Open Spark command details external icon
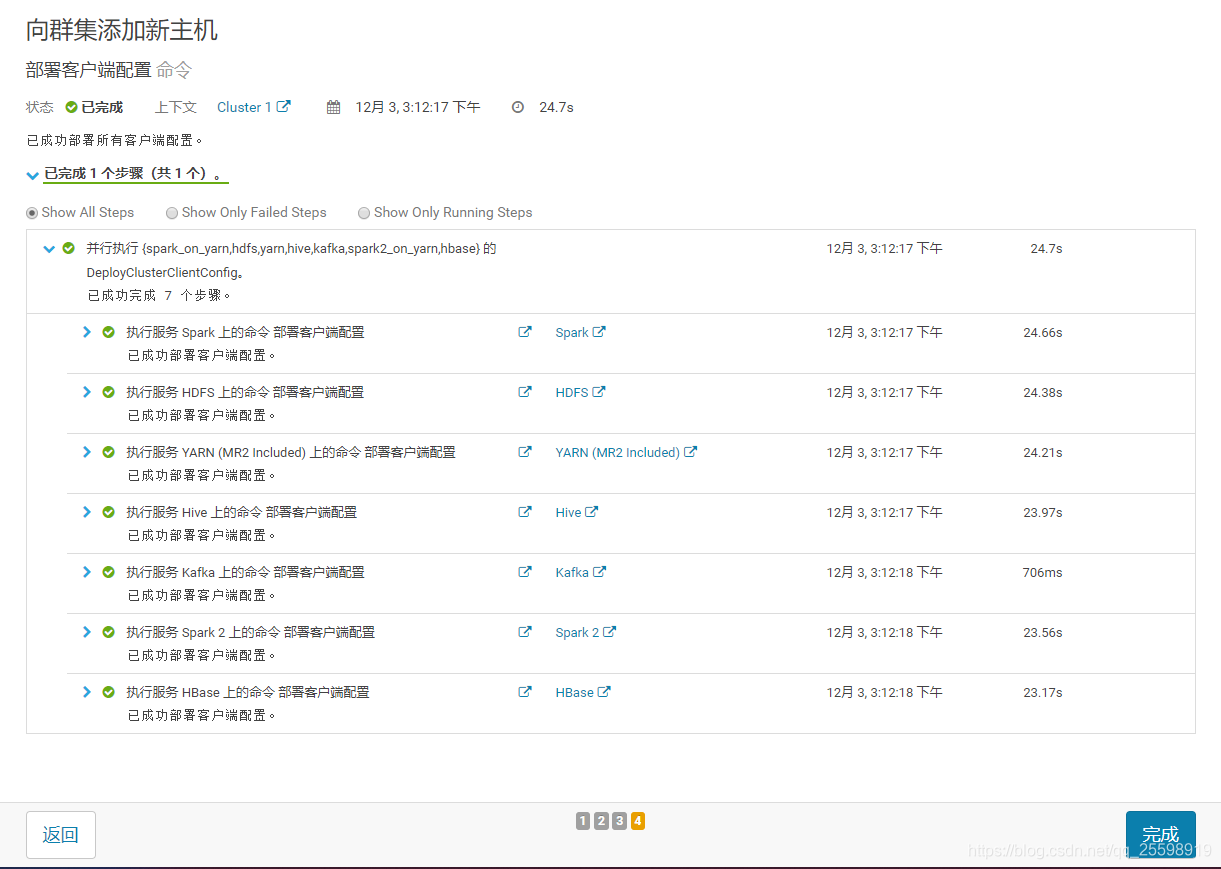Image resolution: width=1221 pixels, height=869 pixels. (x=525, y=332)
